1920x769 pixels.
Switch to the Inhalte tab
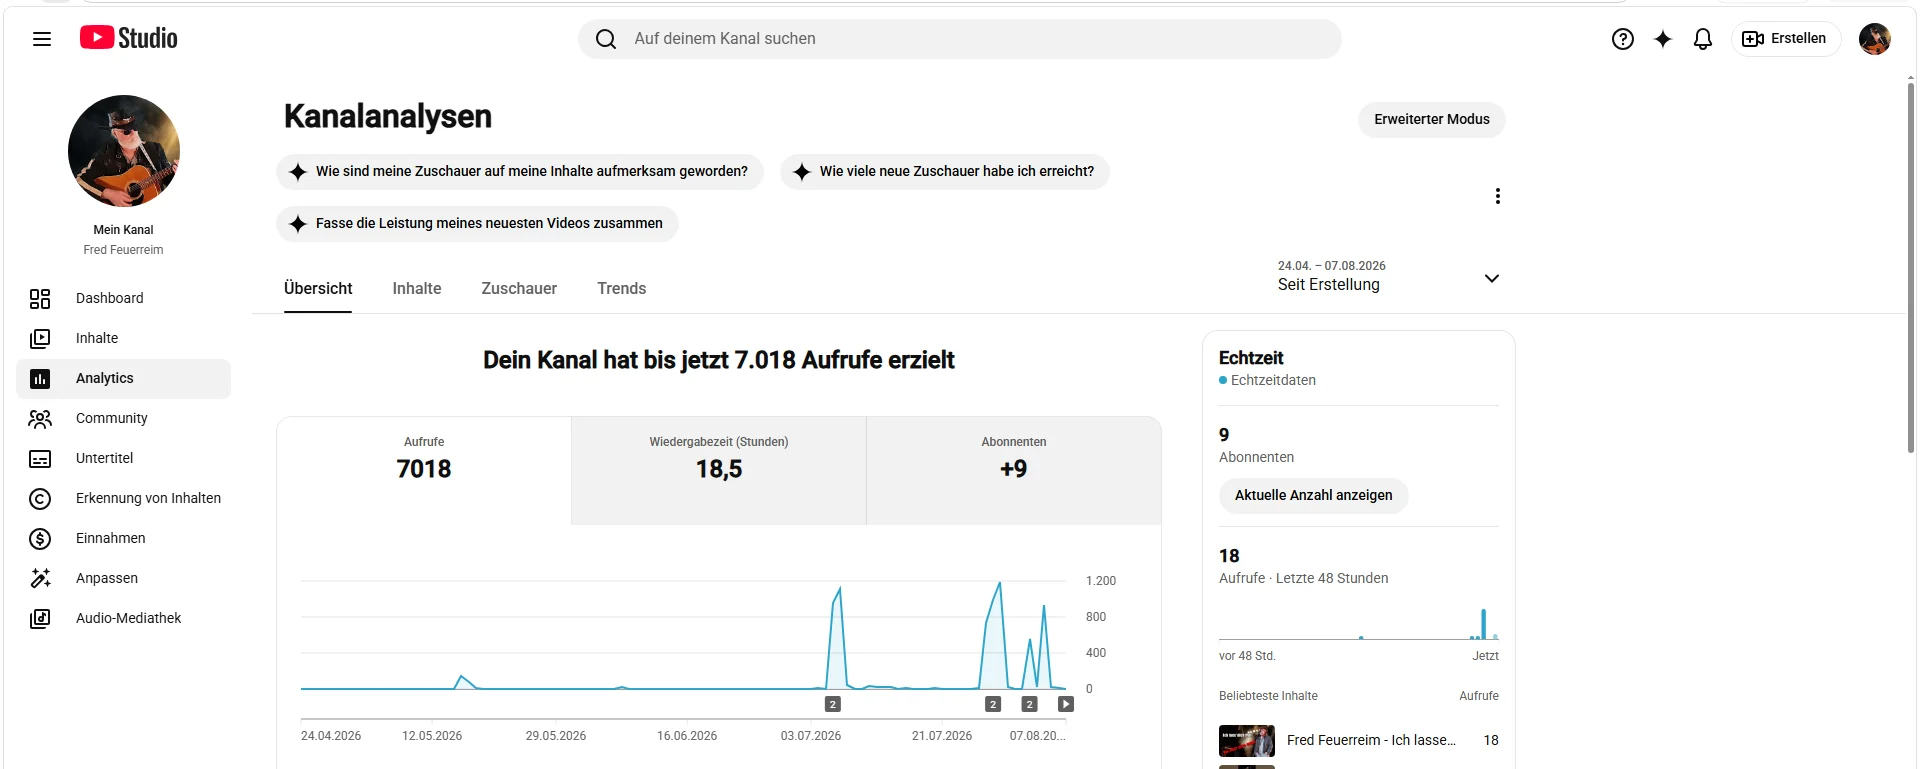[x=417, y=289]
